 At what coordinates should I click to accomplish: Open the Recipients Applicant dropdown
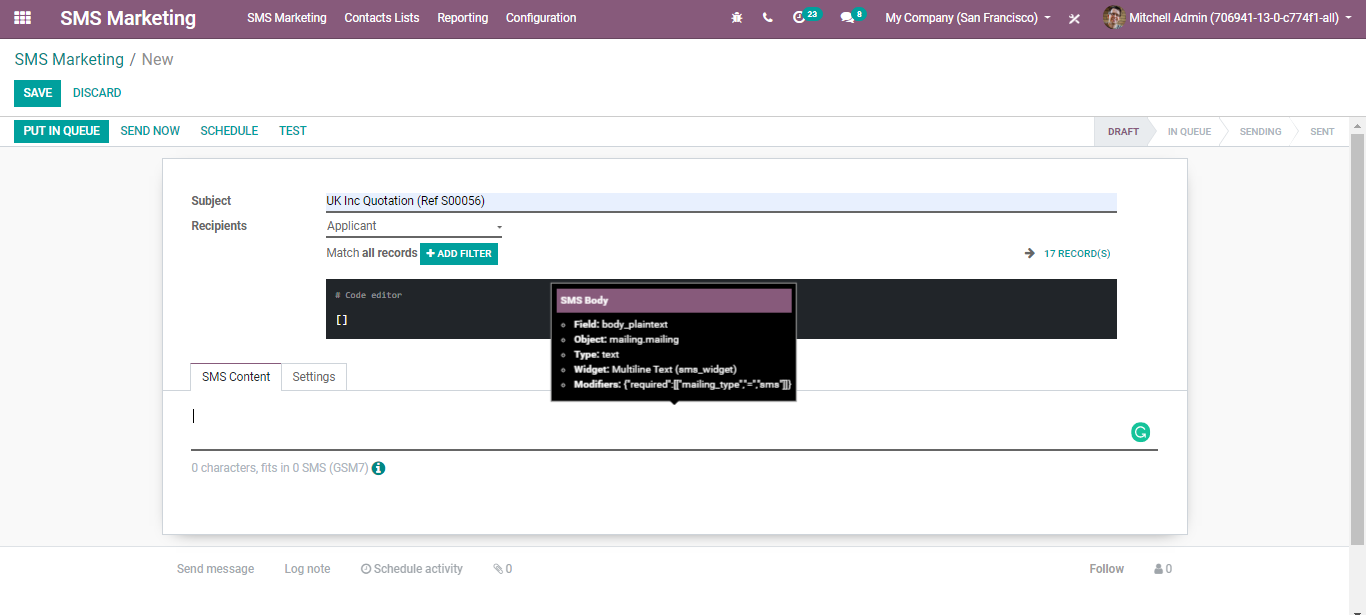pos(414,227)
